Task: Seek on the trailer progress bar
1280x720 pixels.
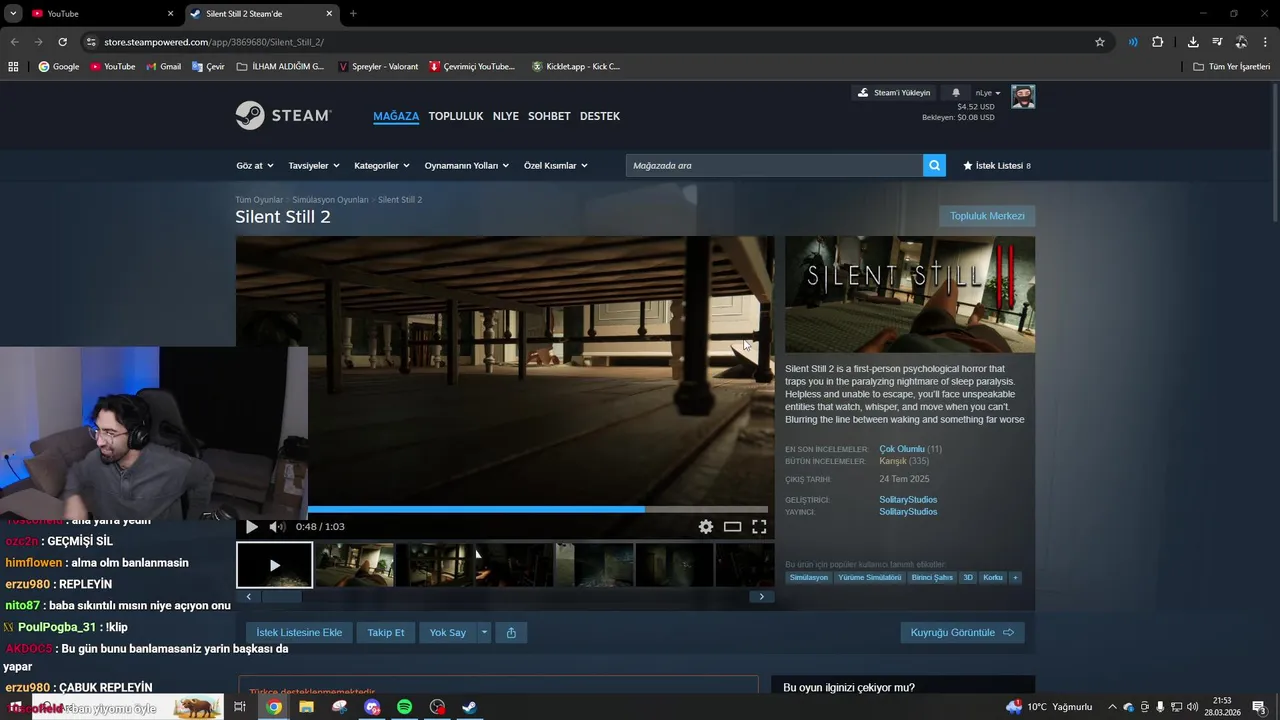Action: pyautogui.click(x=505, y=509)
